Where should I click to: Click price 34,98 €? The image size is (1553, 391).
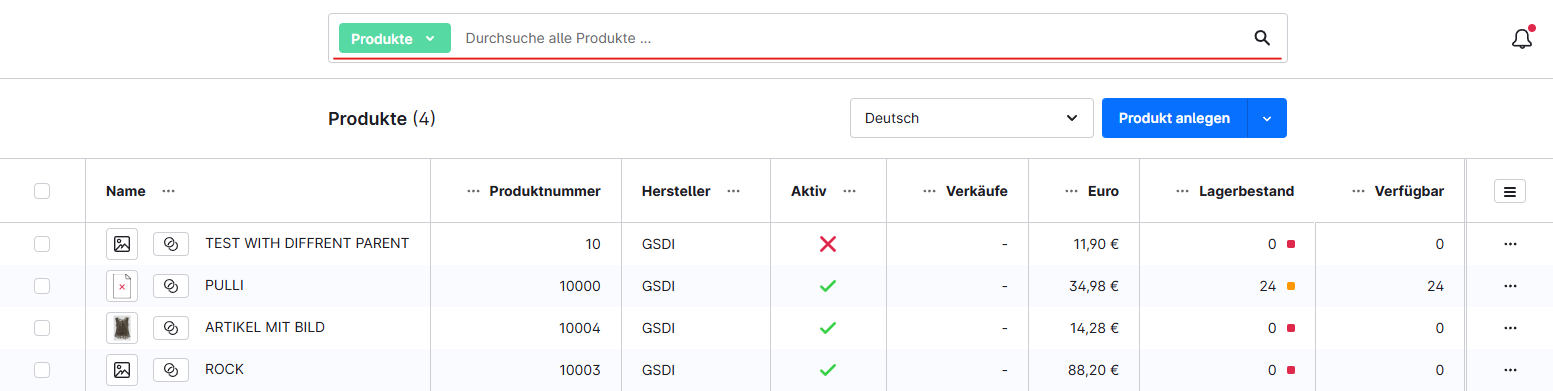pos(1093,286)
